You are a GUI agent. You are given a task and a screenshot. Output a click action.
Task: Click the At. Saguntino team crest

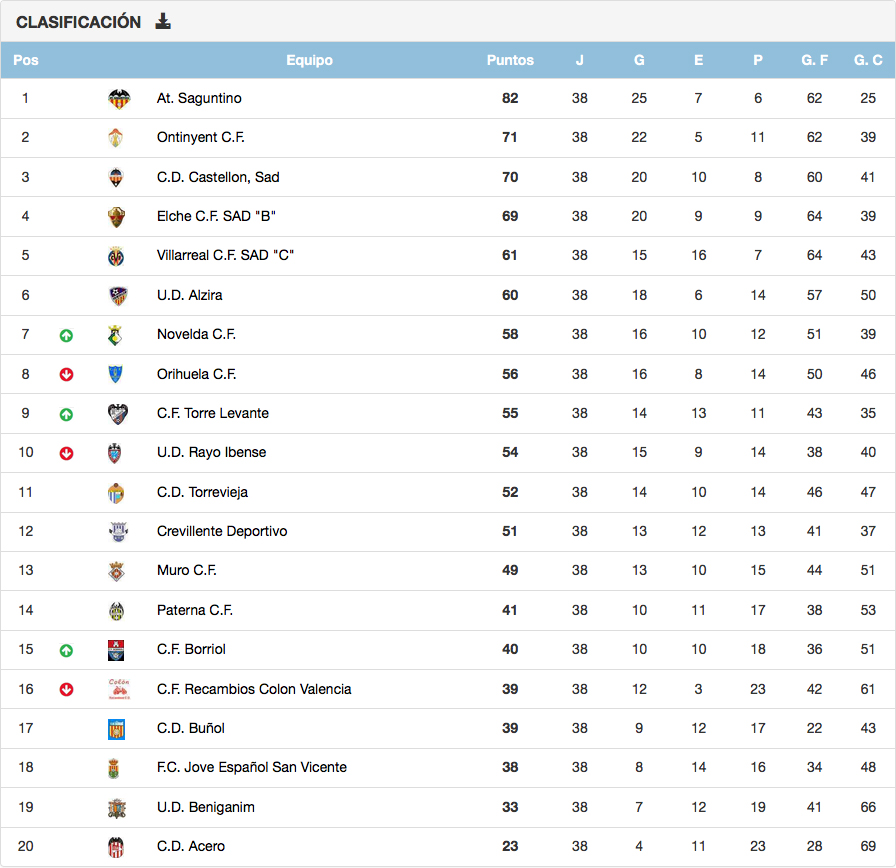119,99
